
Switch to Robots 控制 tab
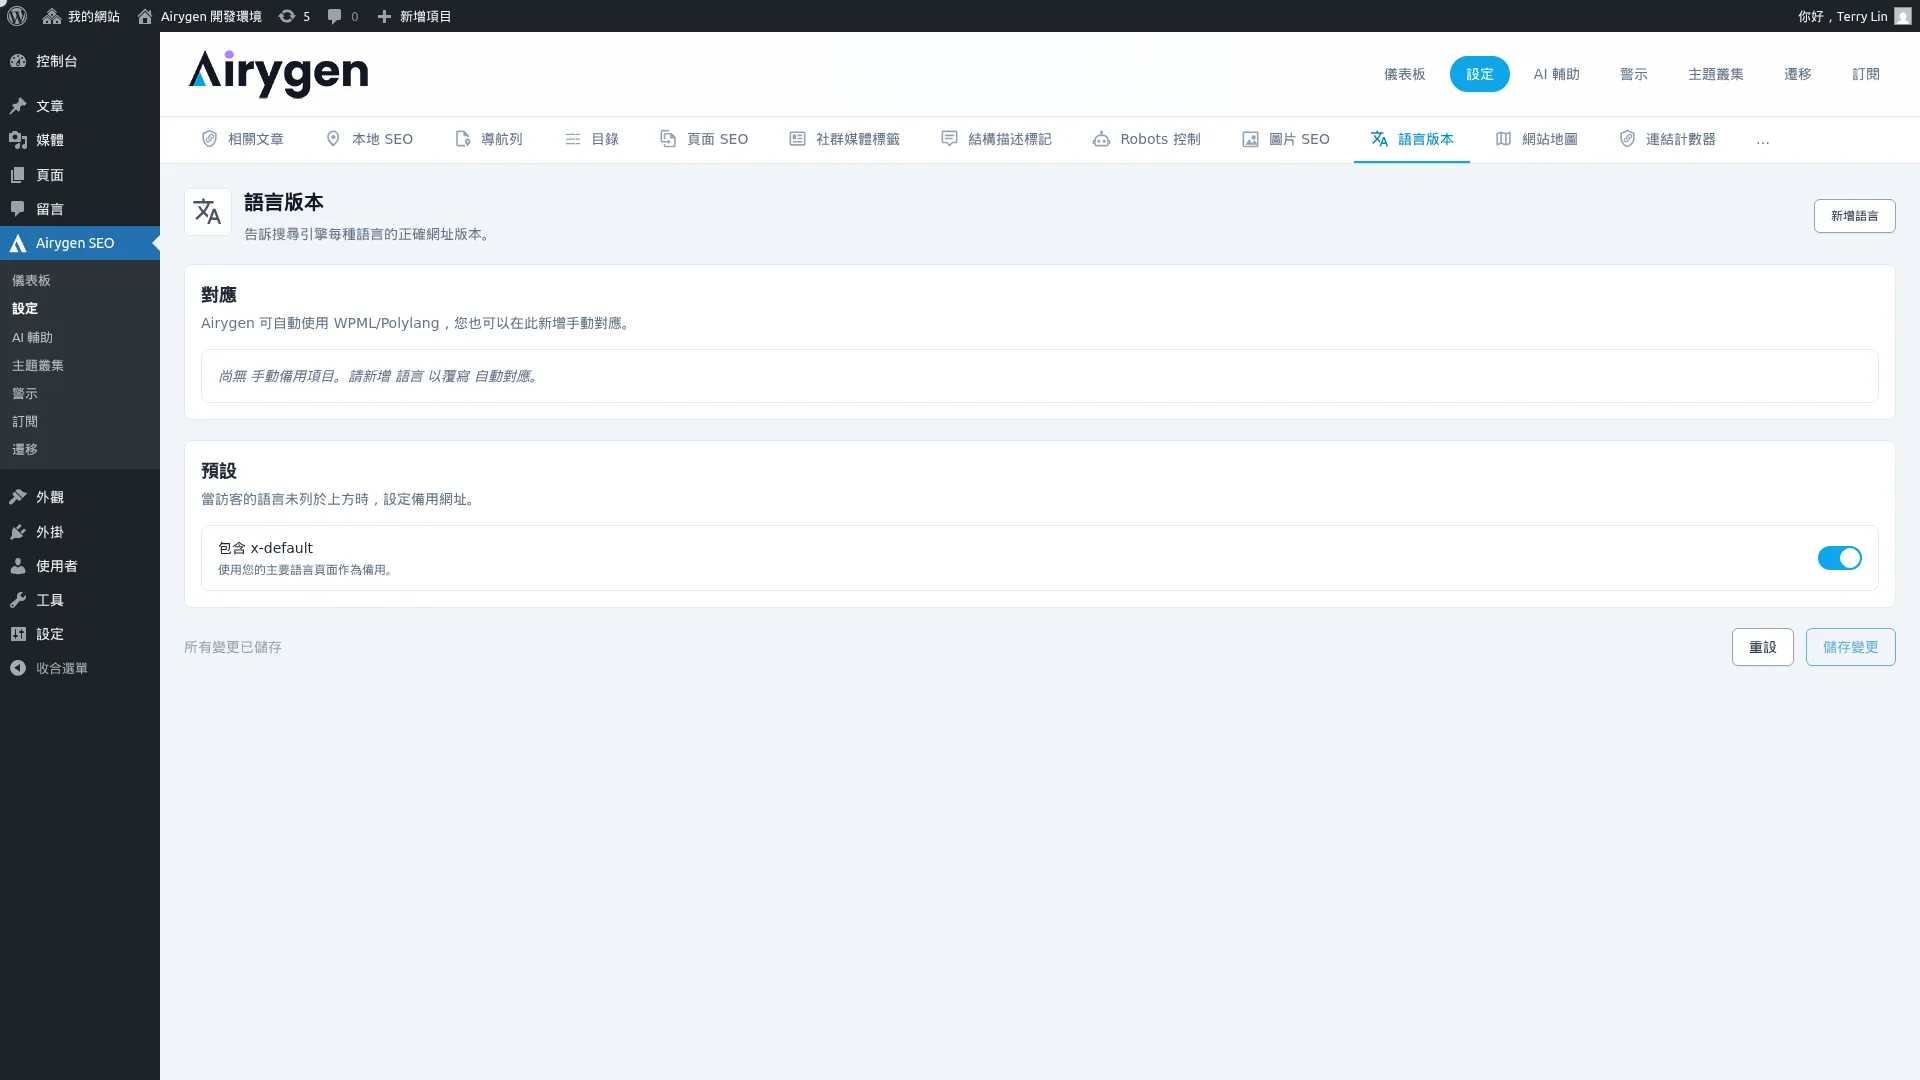(x=1147, y=139)
